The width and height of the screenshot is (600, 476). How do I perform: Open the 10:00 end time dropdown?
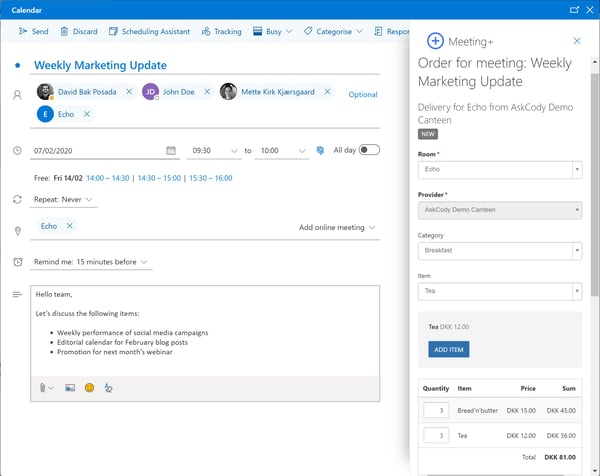point(282,151)
